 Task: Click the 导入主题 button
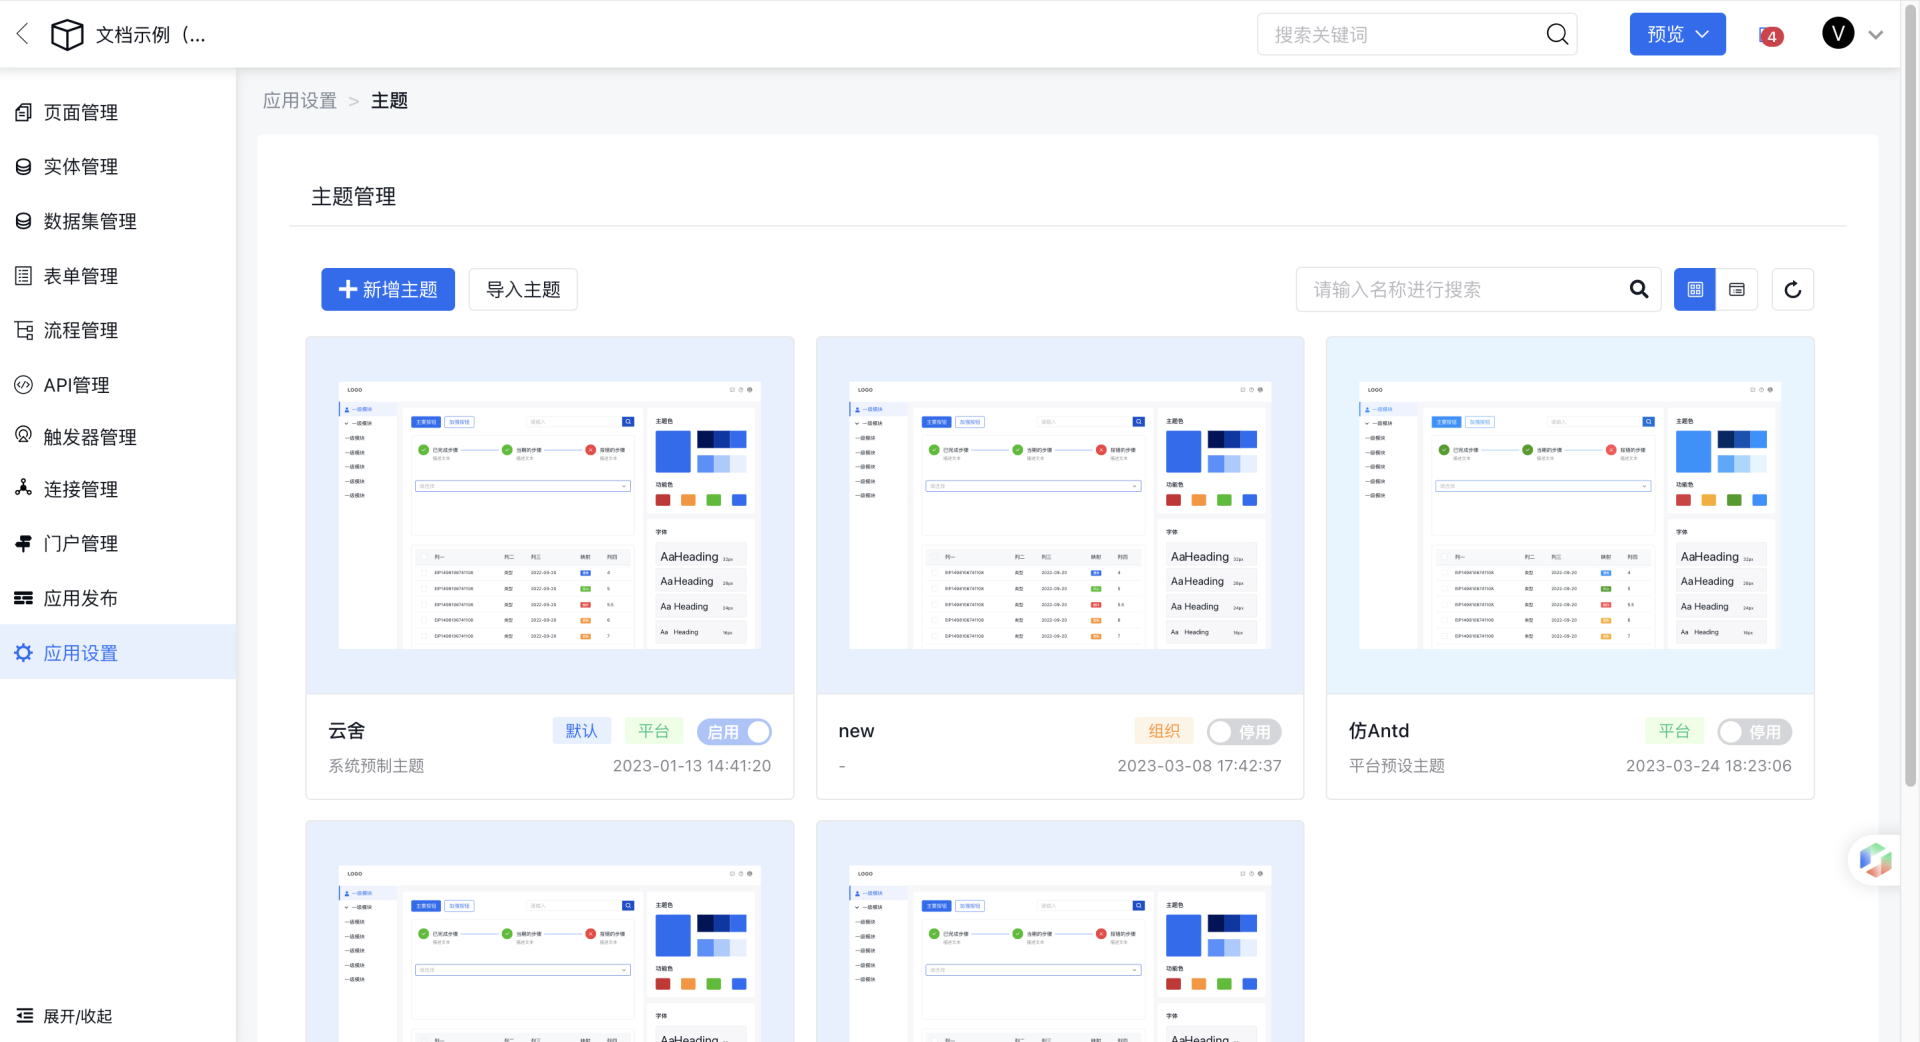(523, 290)
